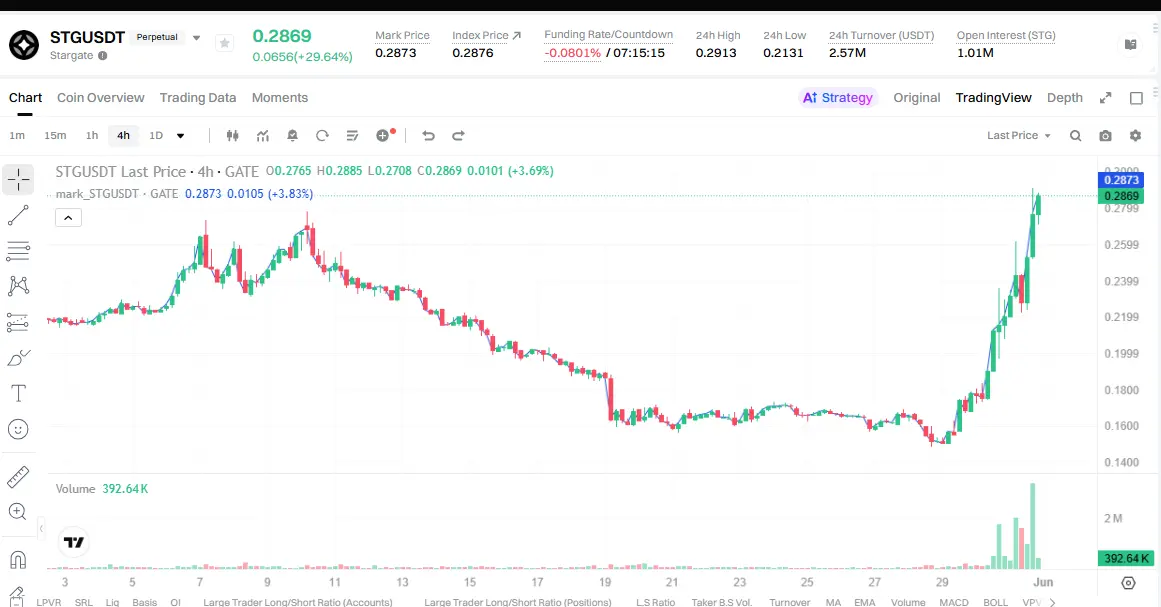Screen dimensions: 1161x607
Task: Click the plus icon with red dot
Action: tap(384, 135)
